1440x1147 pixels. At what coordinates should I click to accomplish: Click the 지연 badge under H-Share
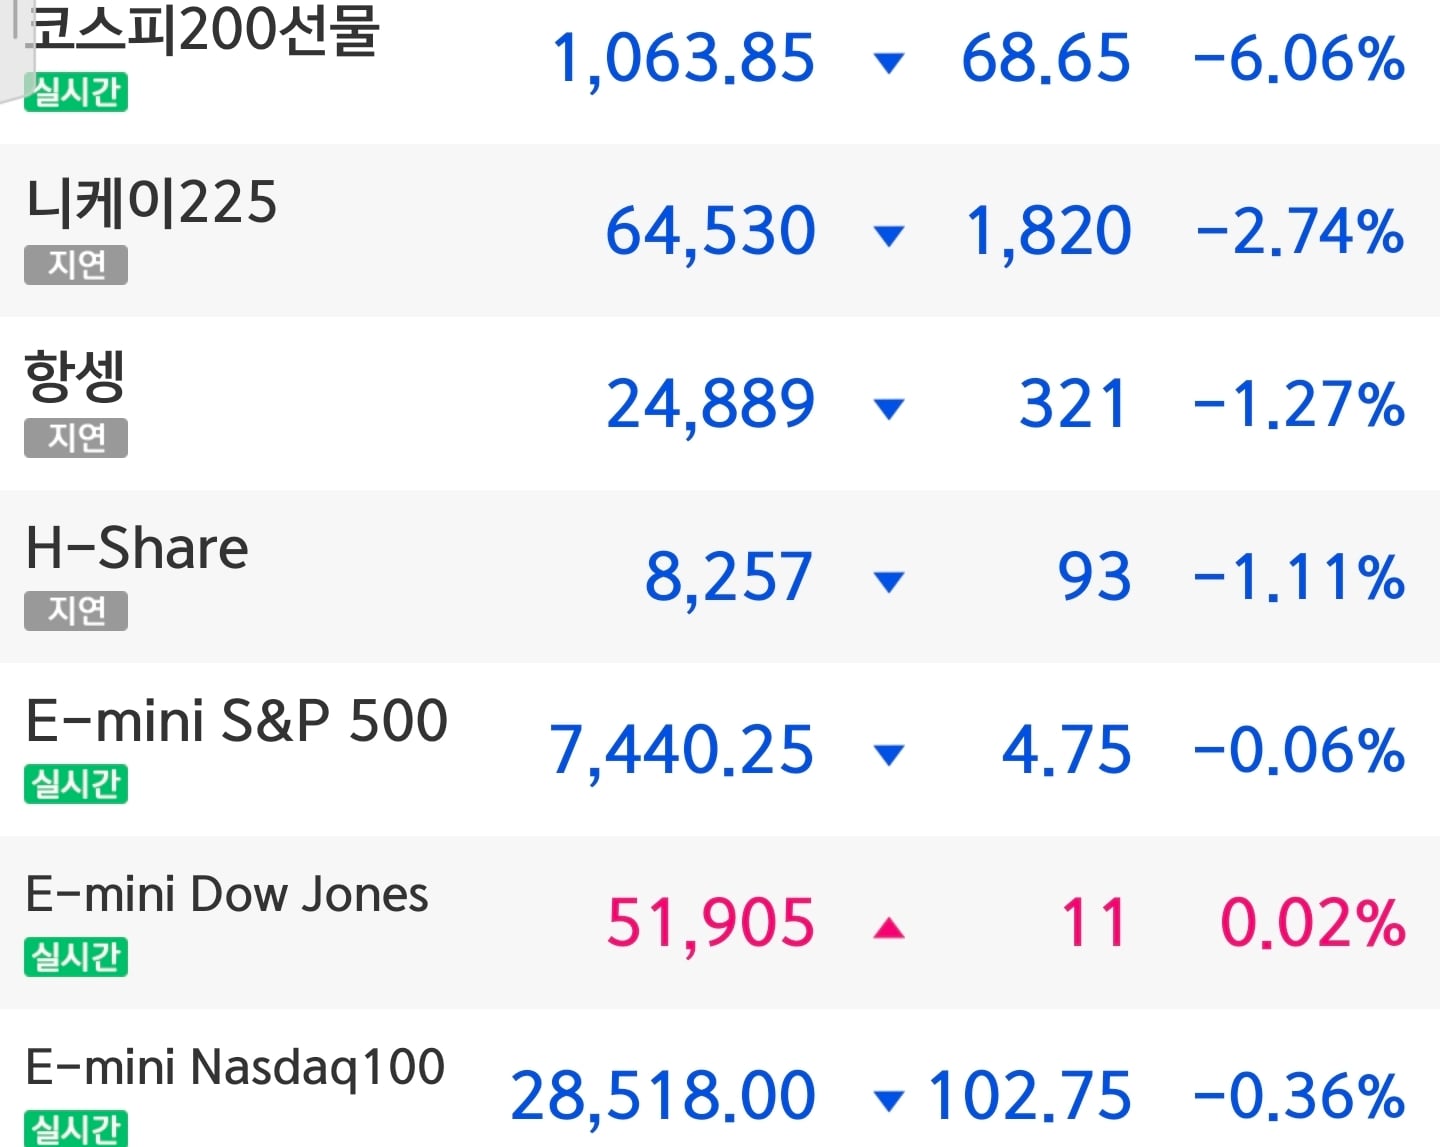[x=76, y=611]
